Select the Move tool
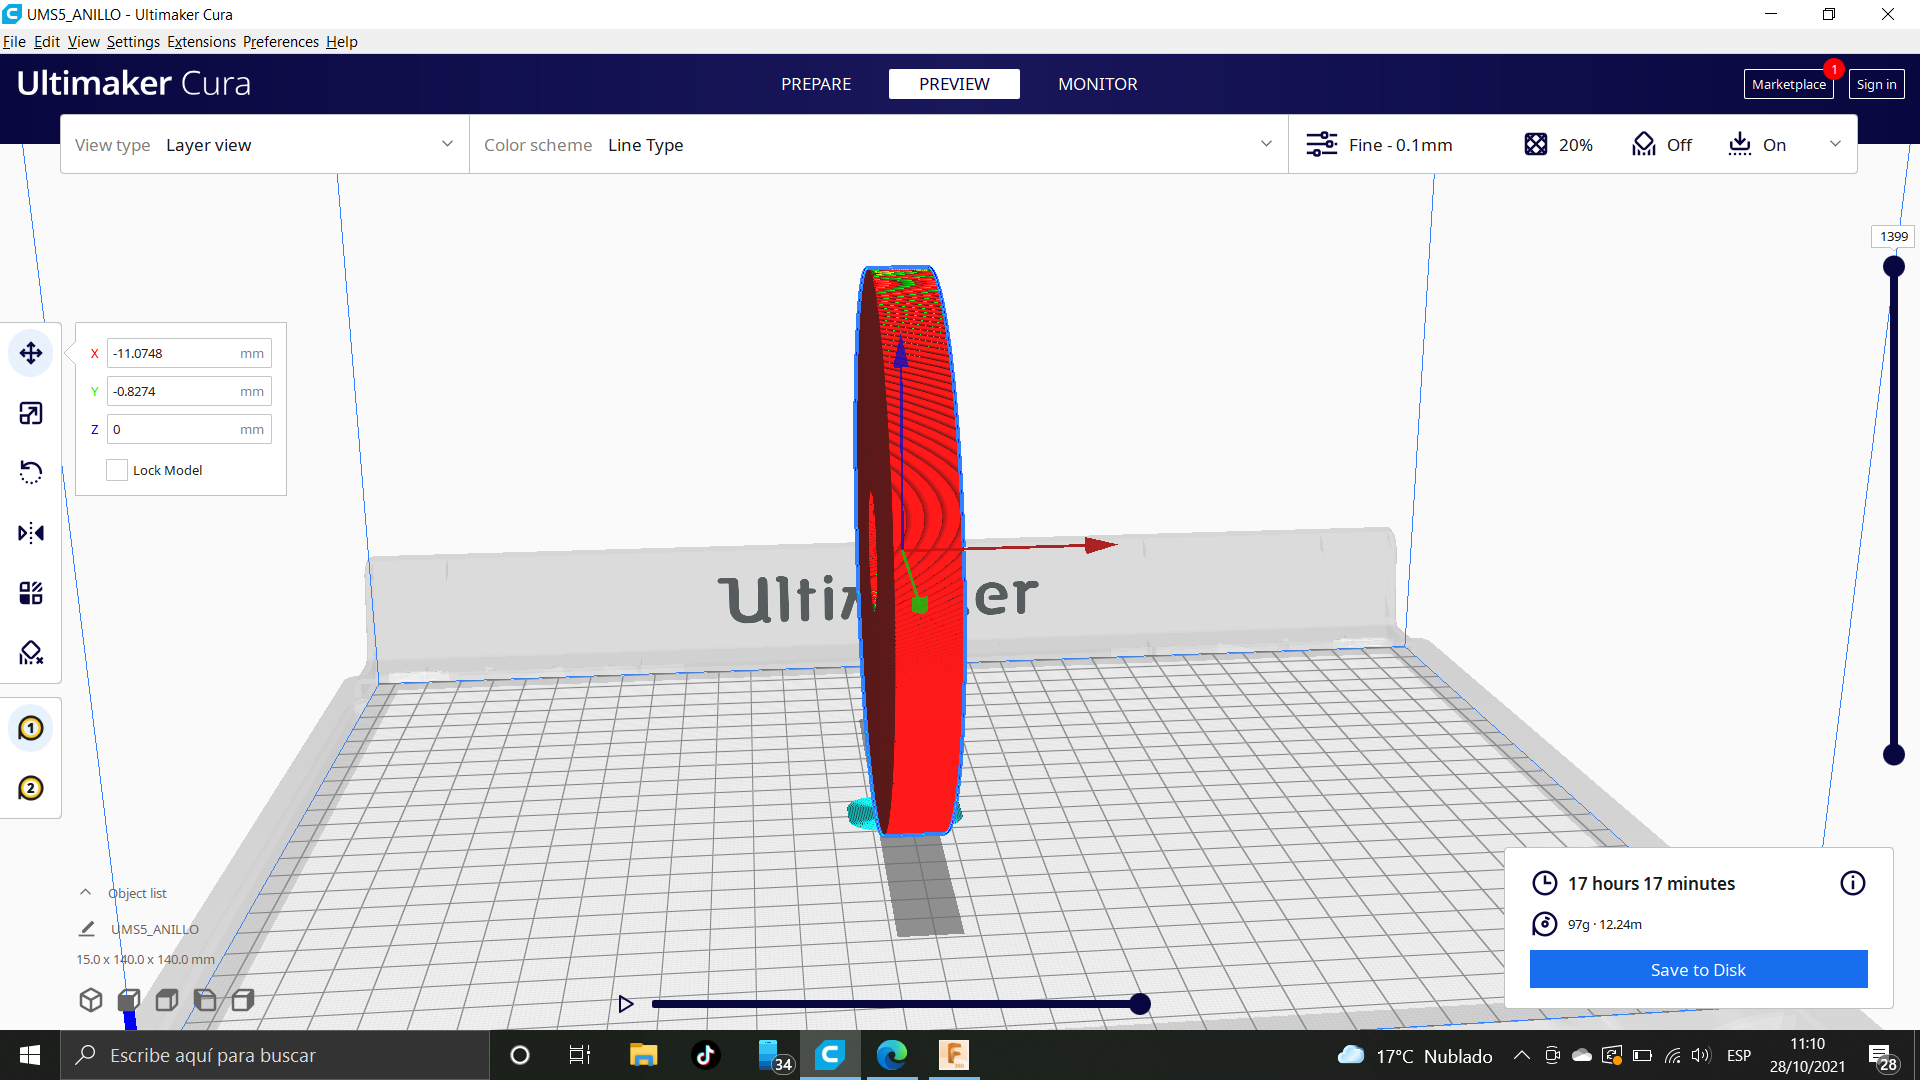Image resolution: width=1920 pixels, height=1080 pixels. click(x=31, y=353)
